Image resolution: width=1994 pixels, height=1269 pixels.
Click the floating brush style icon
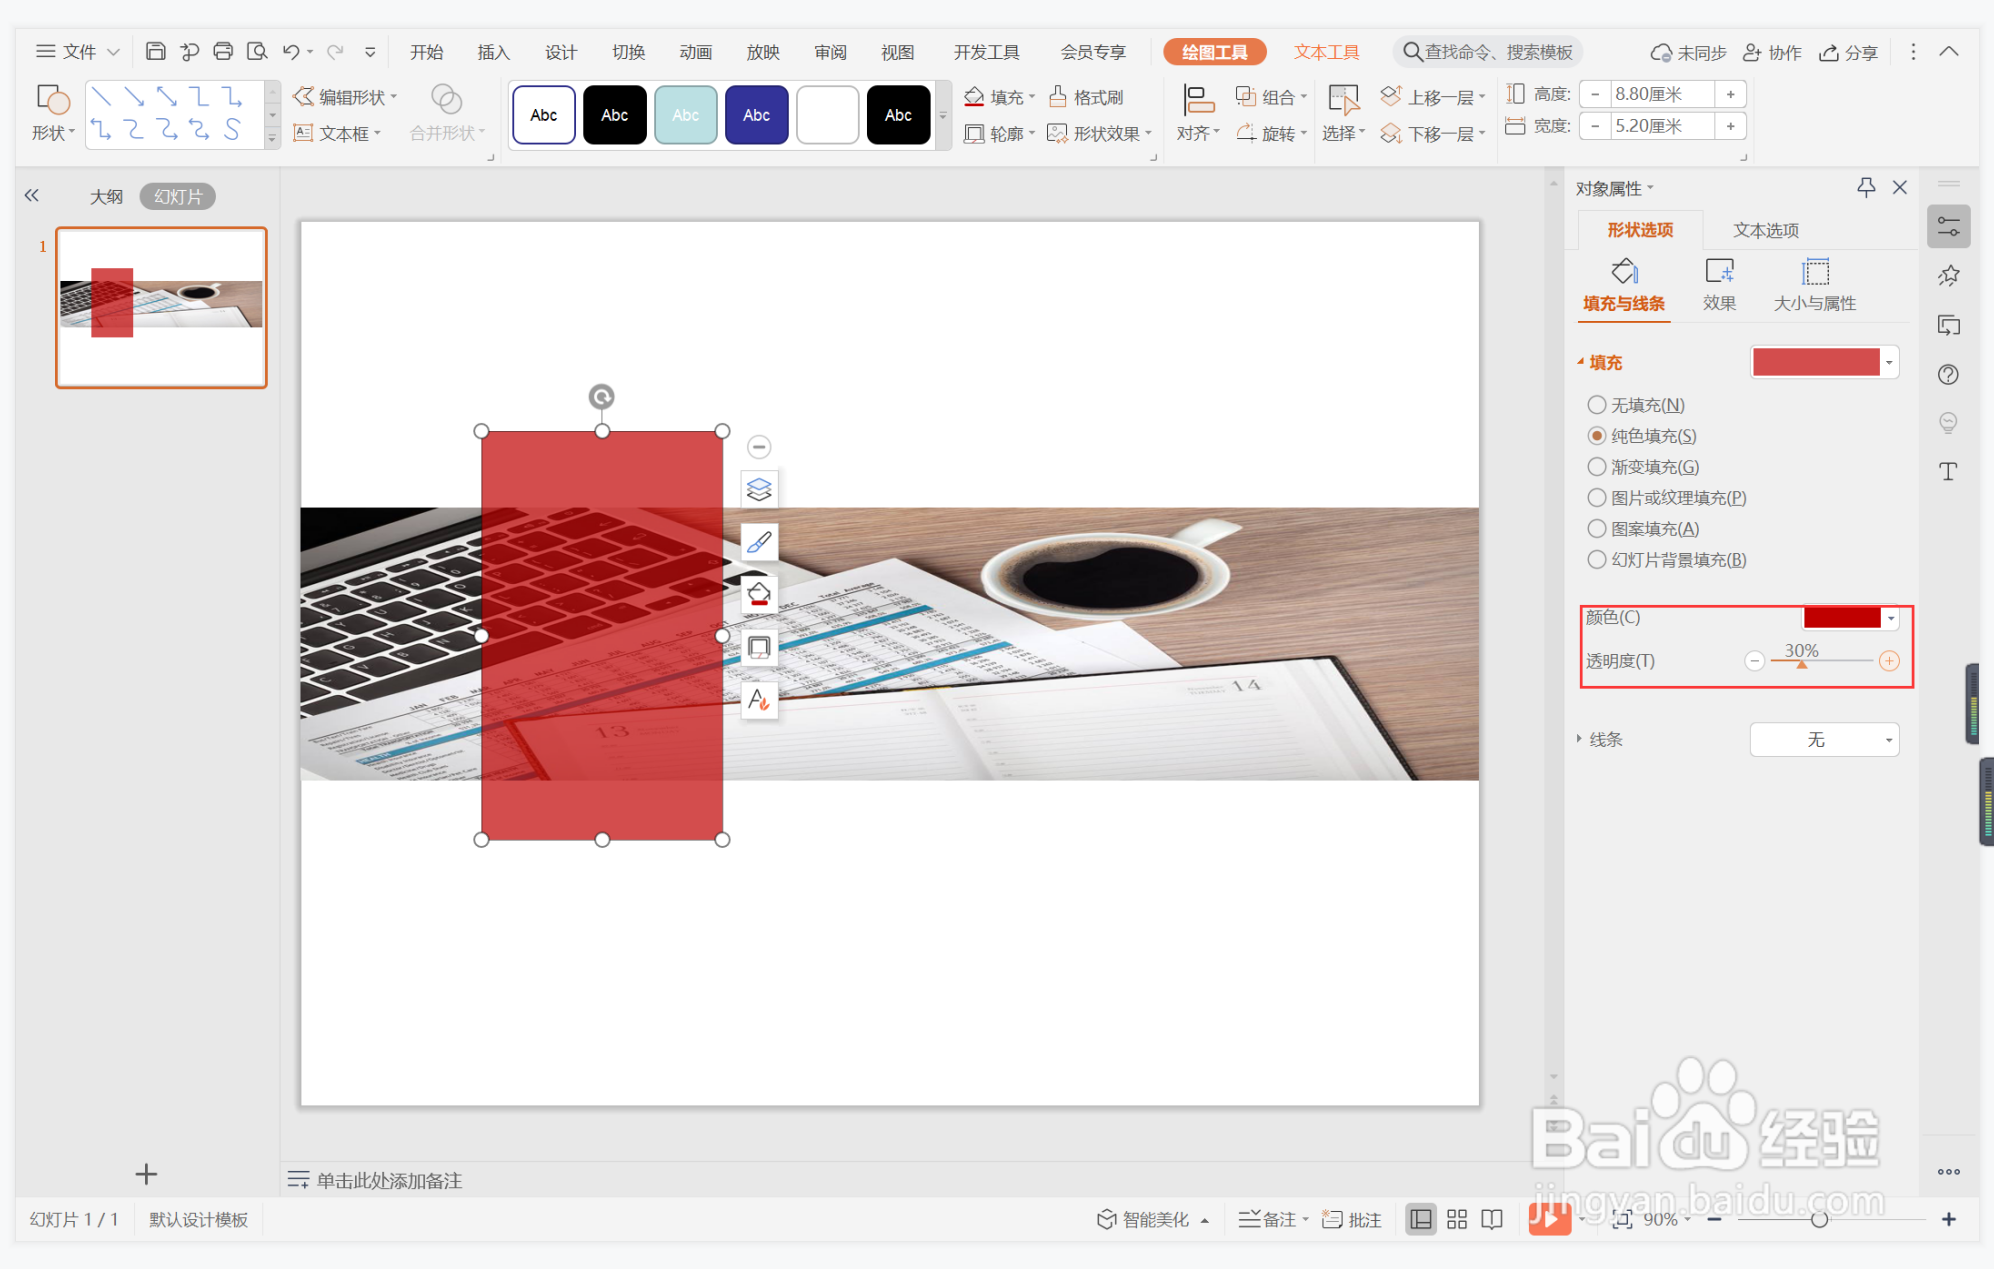[759, 542]
